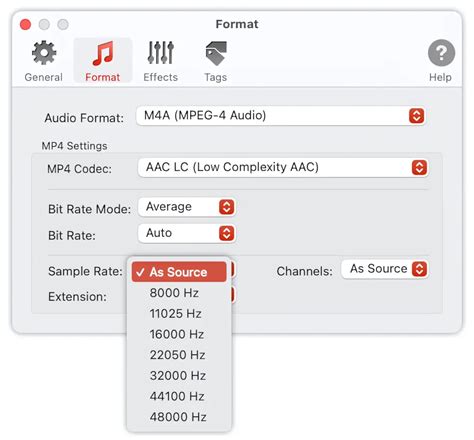Click the Bit Rate Mode label

[89, 209]
